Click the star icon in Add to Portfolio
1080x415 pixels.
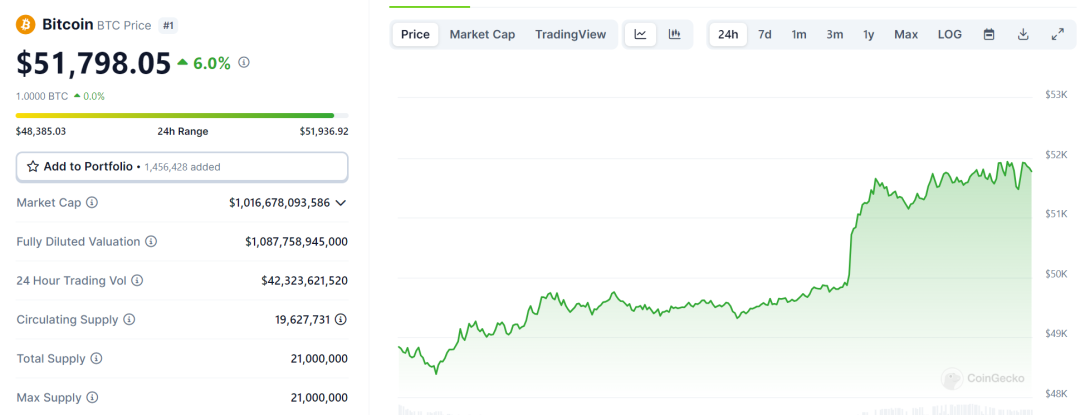(x=32, y=167)
